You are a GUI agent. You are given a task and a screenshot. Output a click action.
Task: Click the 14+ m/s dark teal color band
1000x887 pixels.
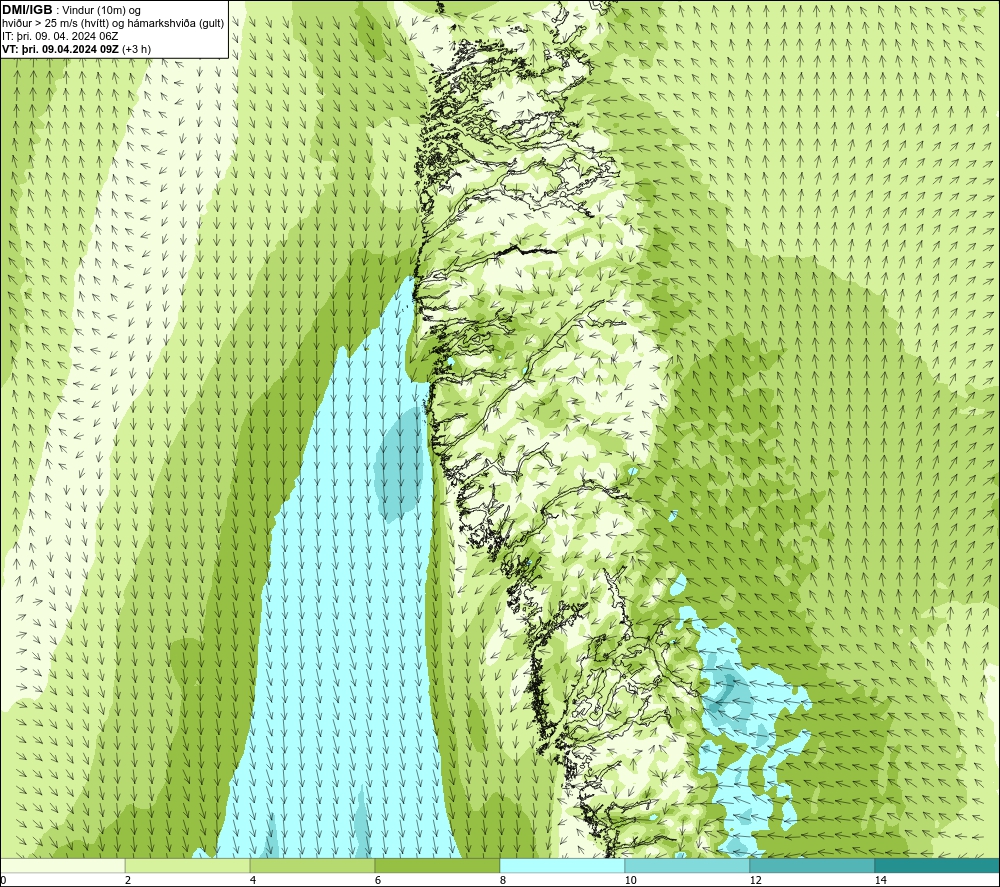pyautogui.click(x=938, y=865)
